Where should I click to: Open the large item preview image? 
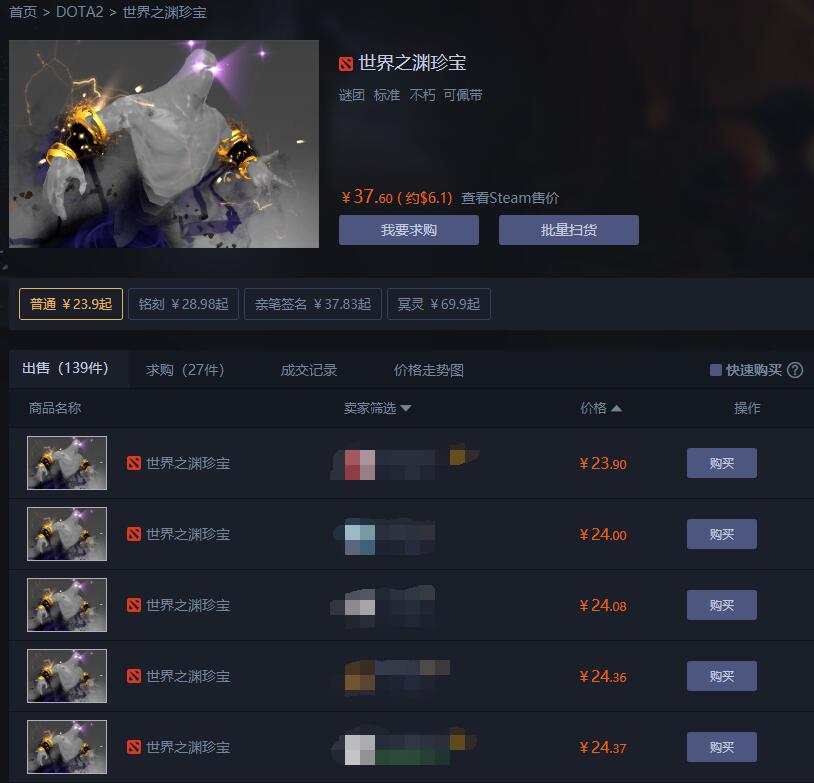coord(164,144)
